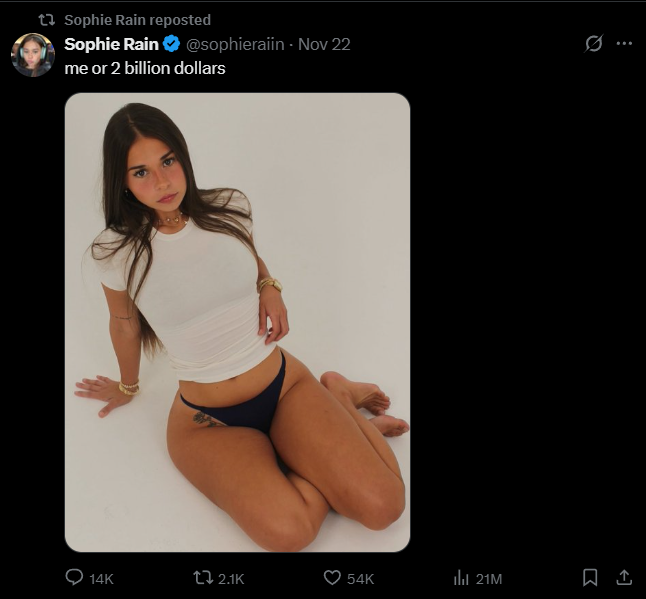The width and height of the screenshot is (646, 599).
Task: Click the 54K likes count
Action: point(360,579)
